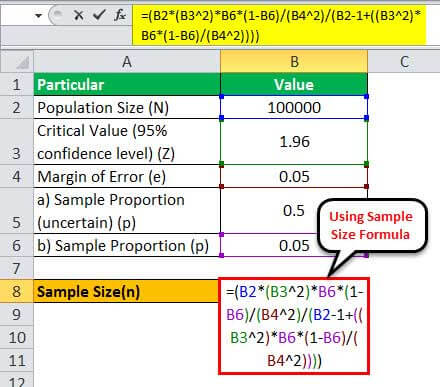The height and width of the screenshot is (387, 440).
Task: Select row 8 header
Action: pos(16,291)
